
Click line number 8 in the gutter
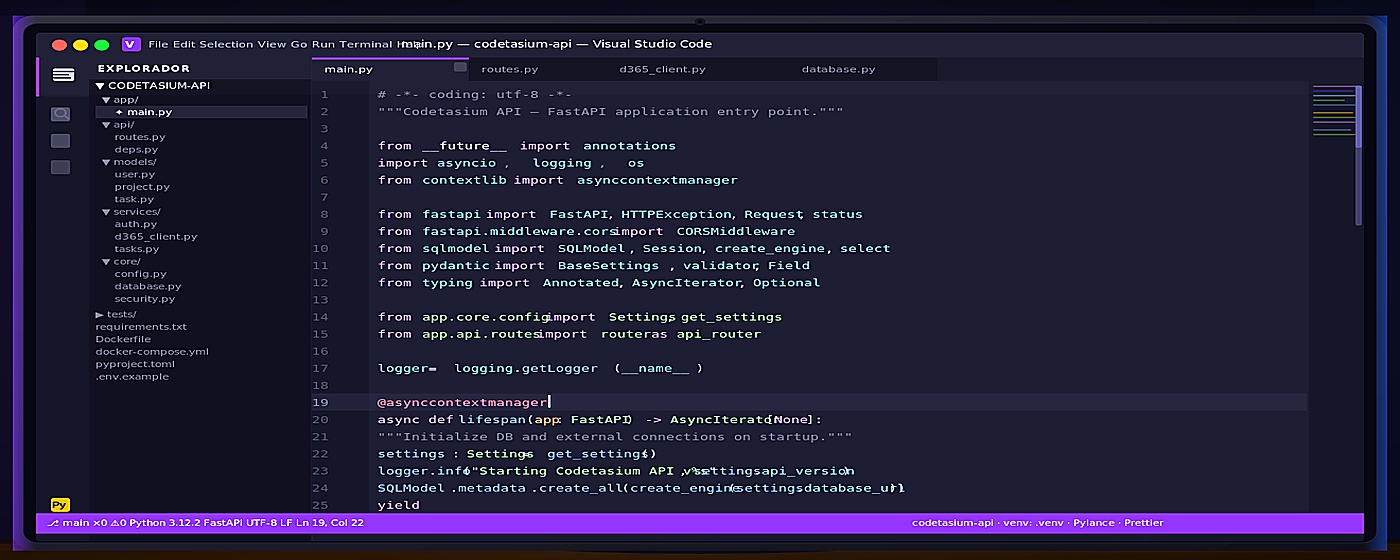coord(324,214)
